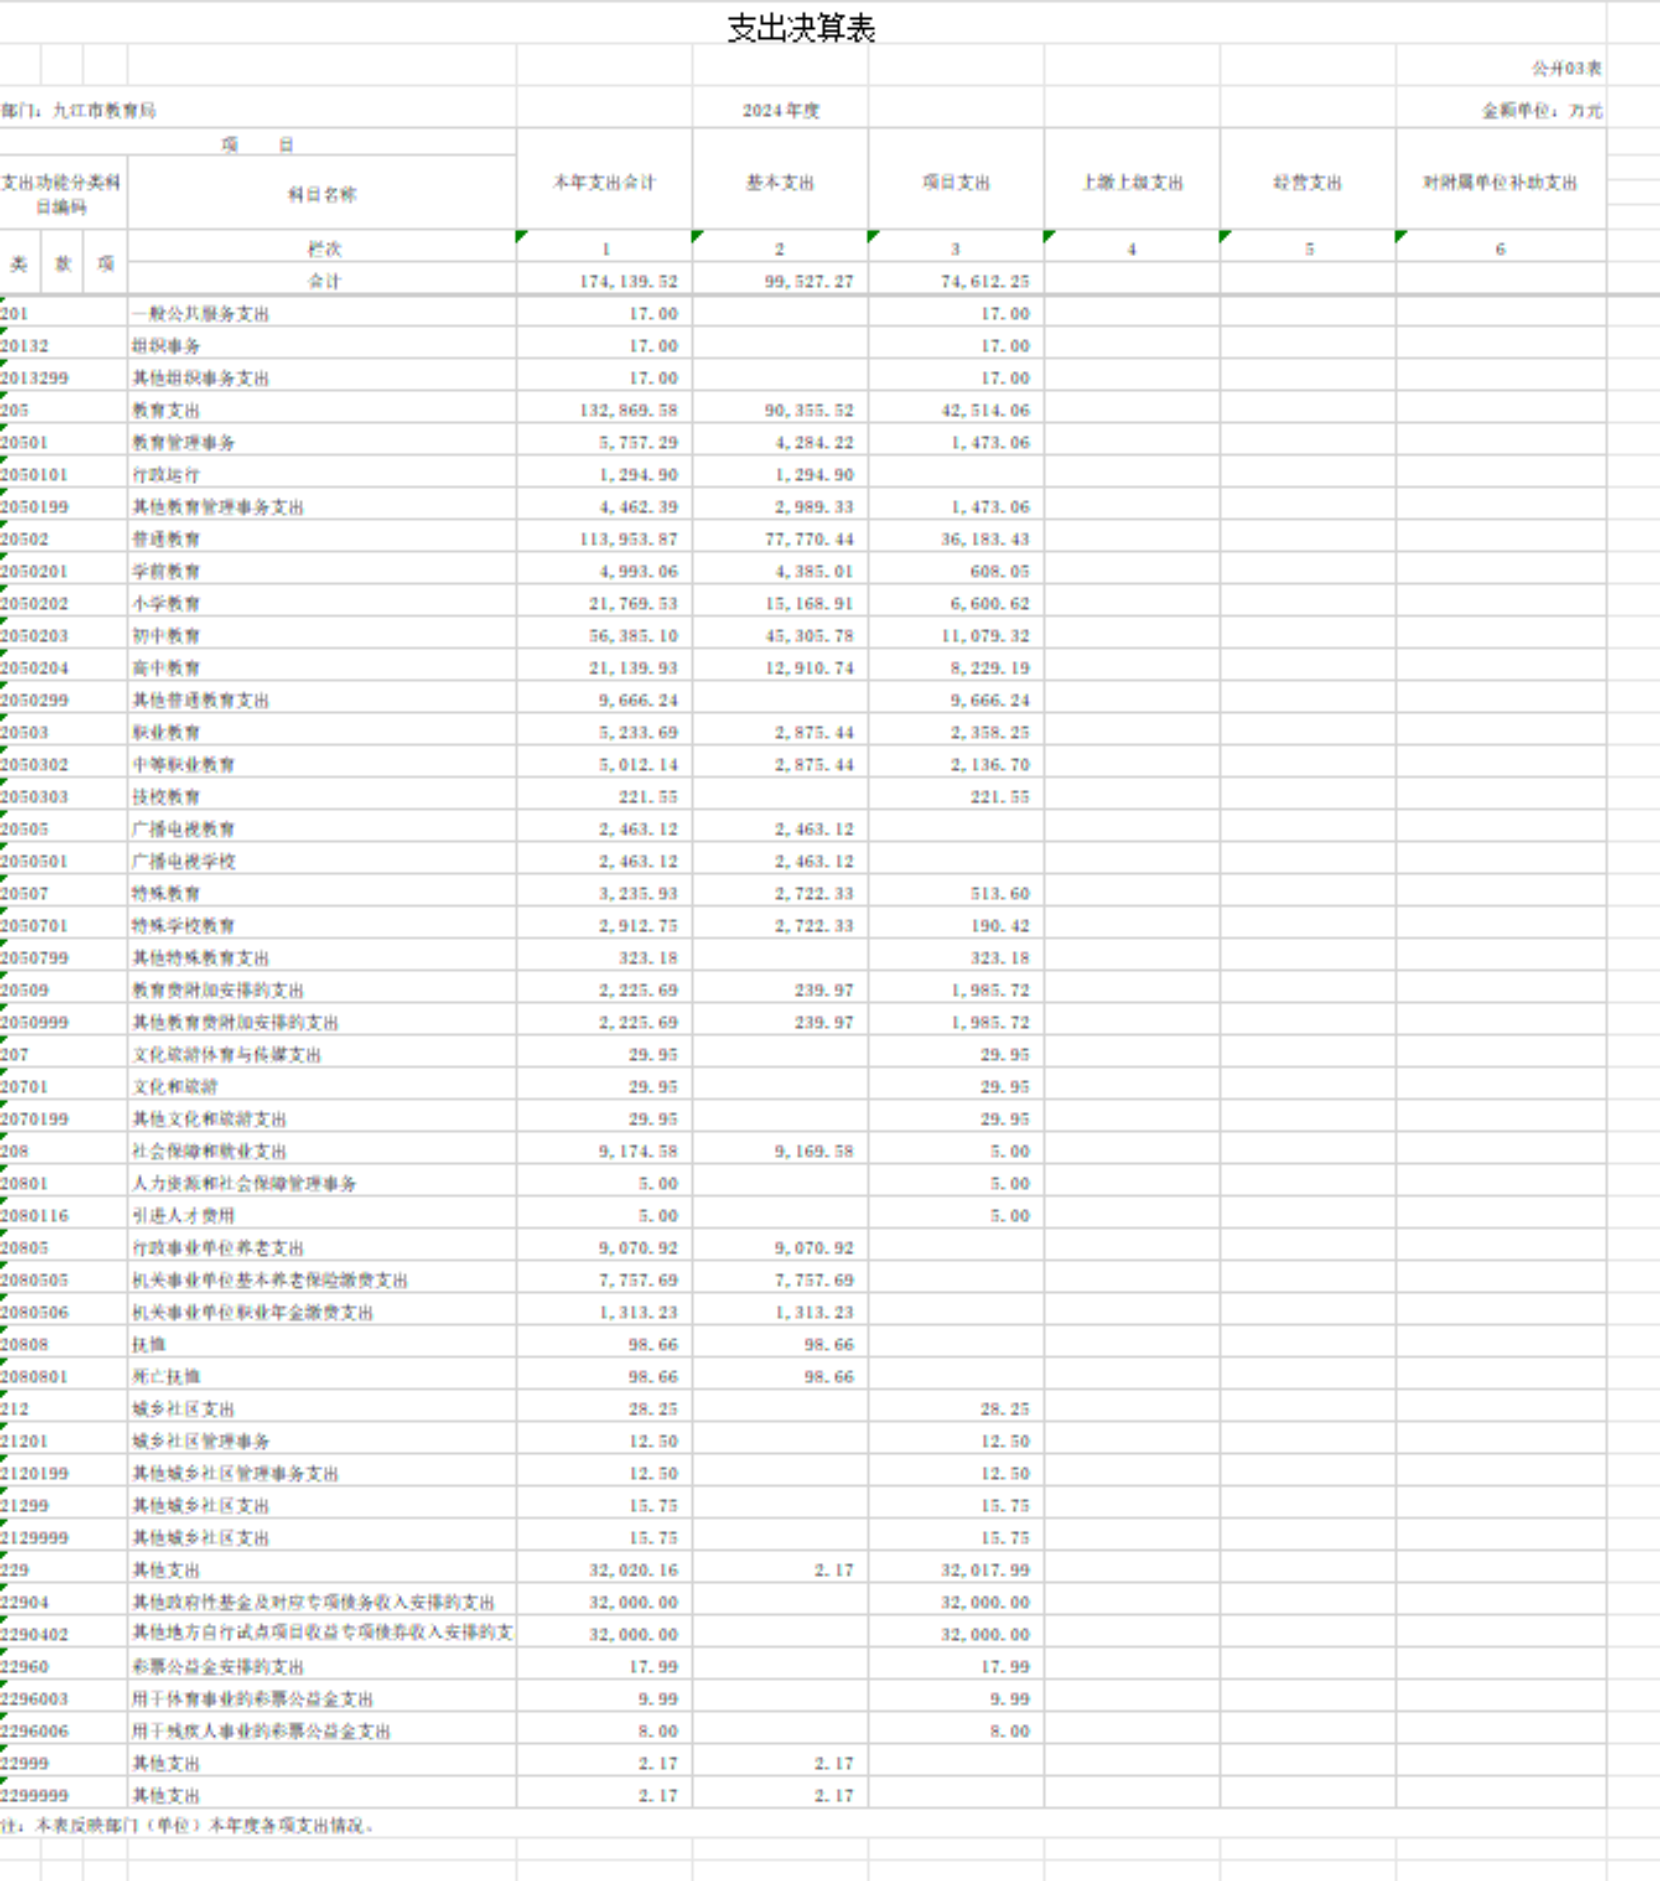Select the 部门：九江市教育局 cell

80,110
